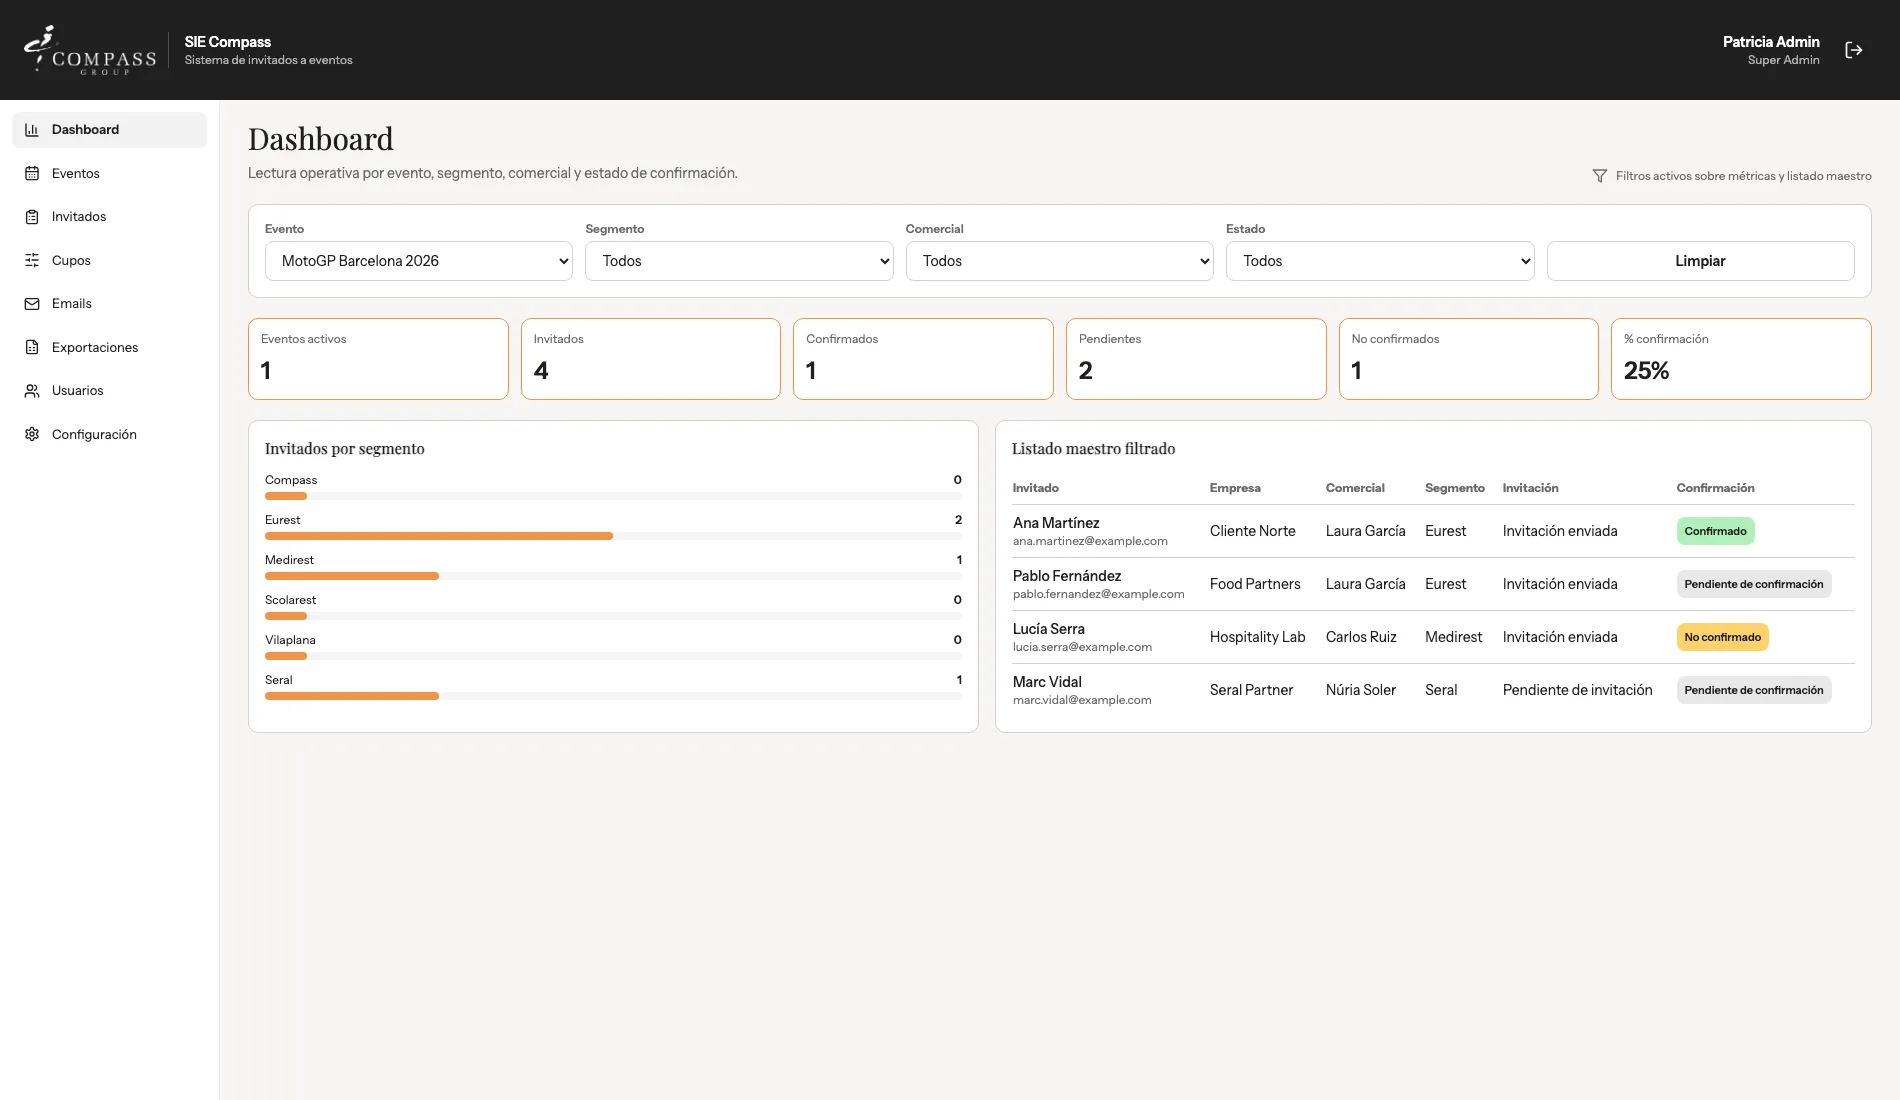Click the Eventos activos card
The image size is (1900, 1100).
(x=378, y=359)
